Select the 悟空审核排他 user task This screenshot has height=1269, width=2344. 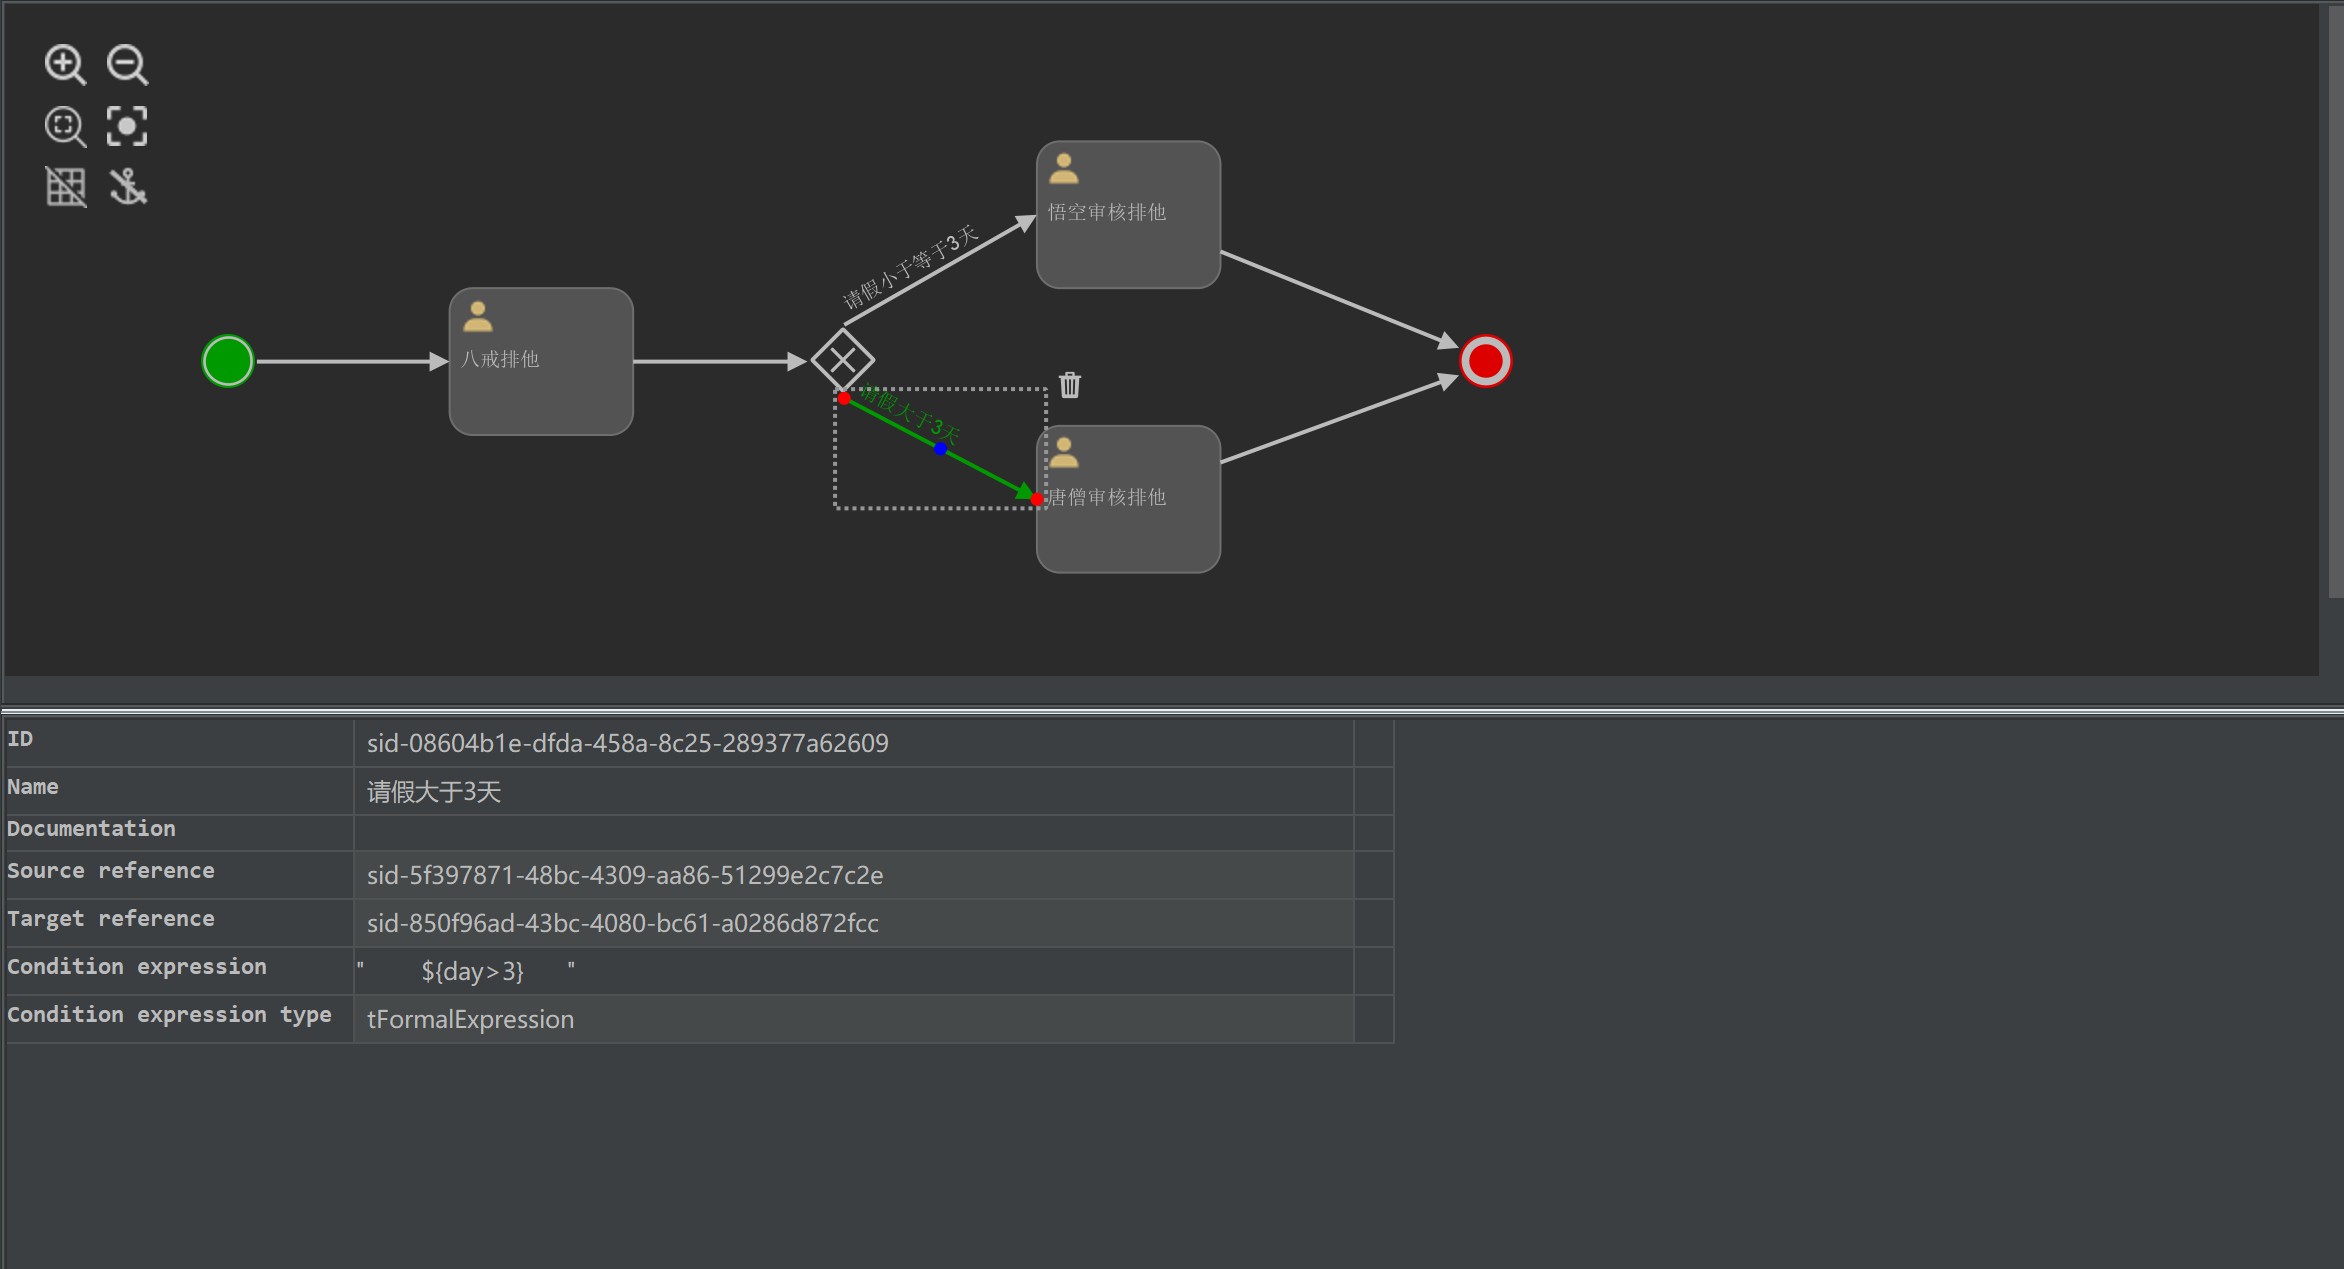pos(1128,214)
